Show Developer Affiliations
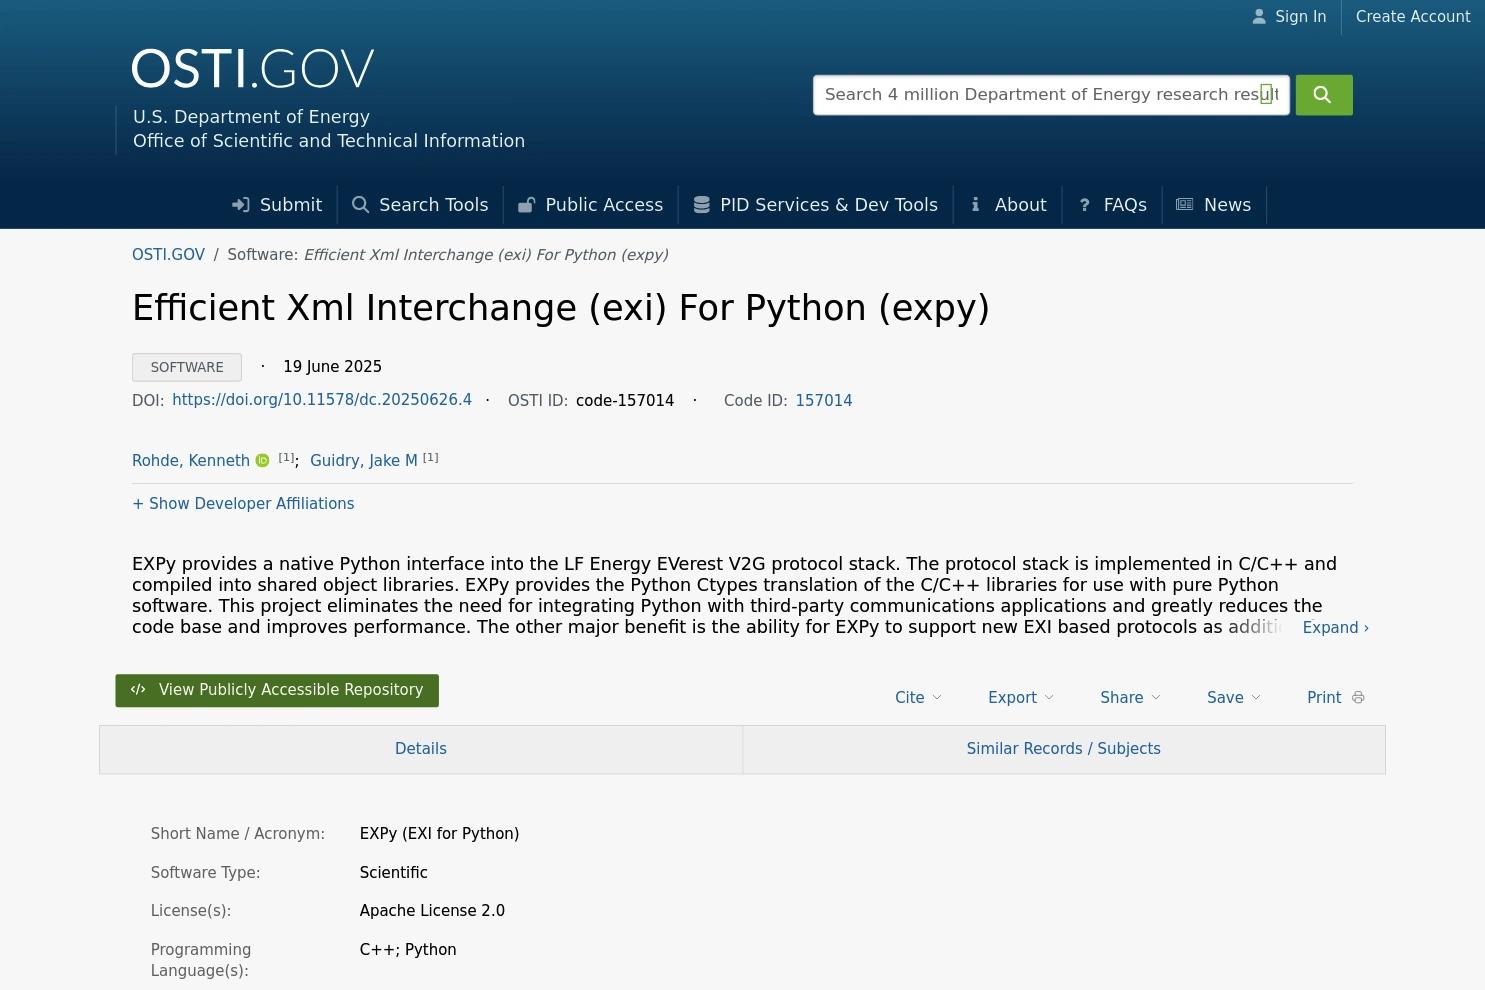Viewport: 1485px width, 990px height. click(x=243, y=504)
